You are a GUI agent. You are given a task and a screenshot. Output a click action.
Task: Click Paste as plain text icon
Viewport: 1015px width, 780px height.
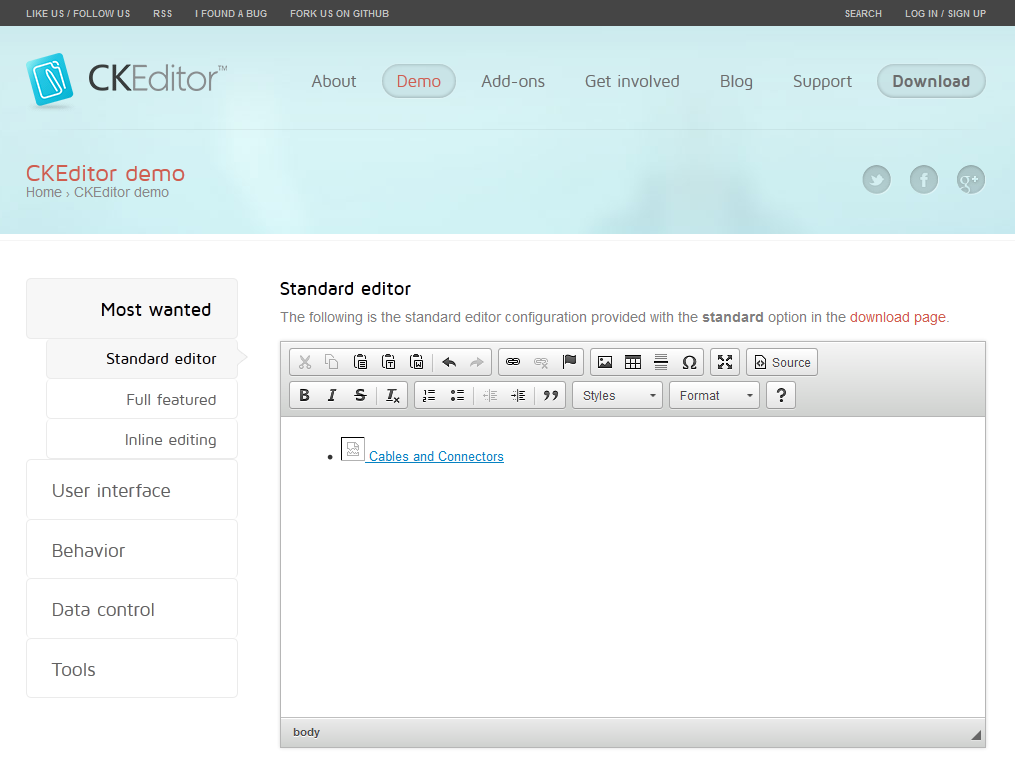388,362
